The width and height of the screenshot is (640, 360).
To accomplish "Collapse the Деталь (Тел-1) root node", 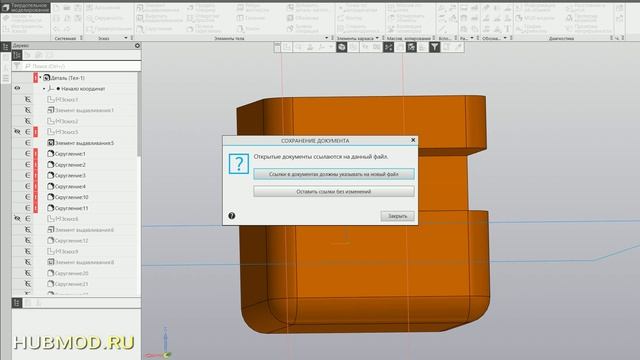I will coord(40,78).
